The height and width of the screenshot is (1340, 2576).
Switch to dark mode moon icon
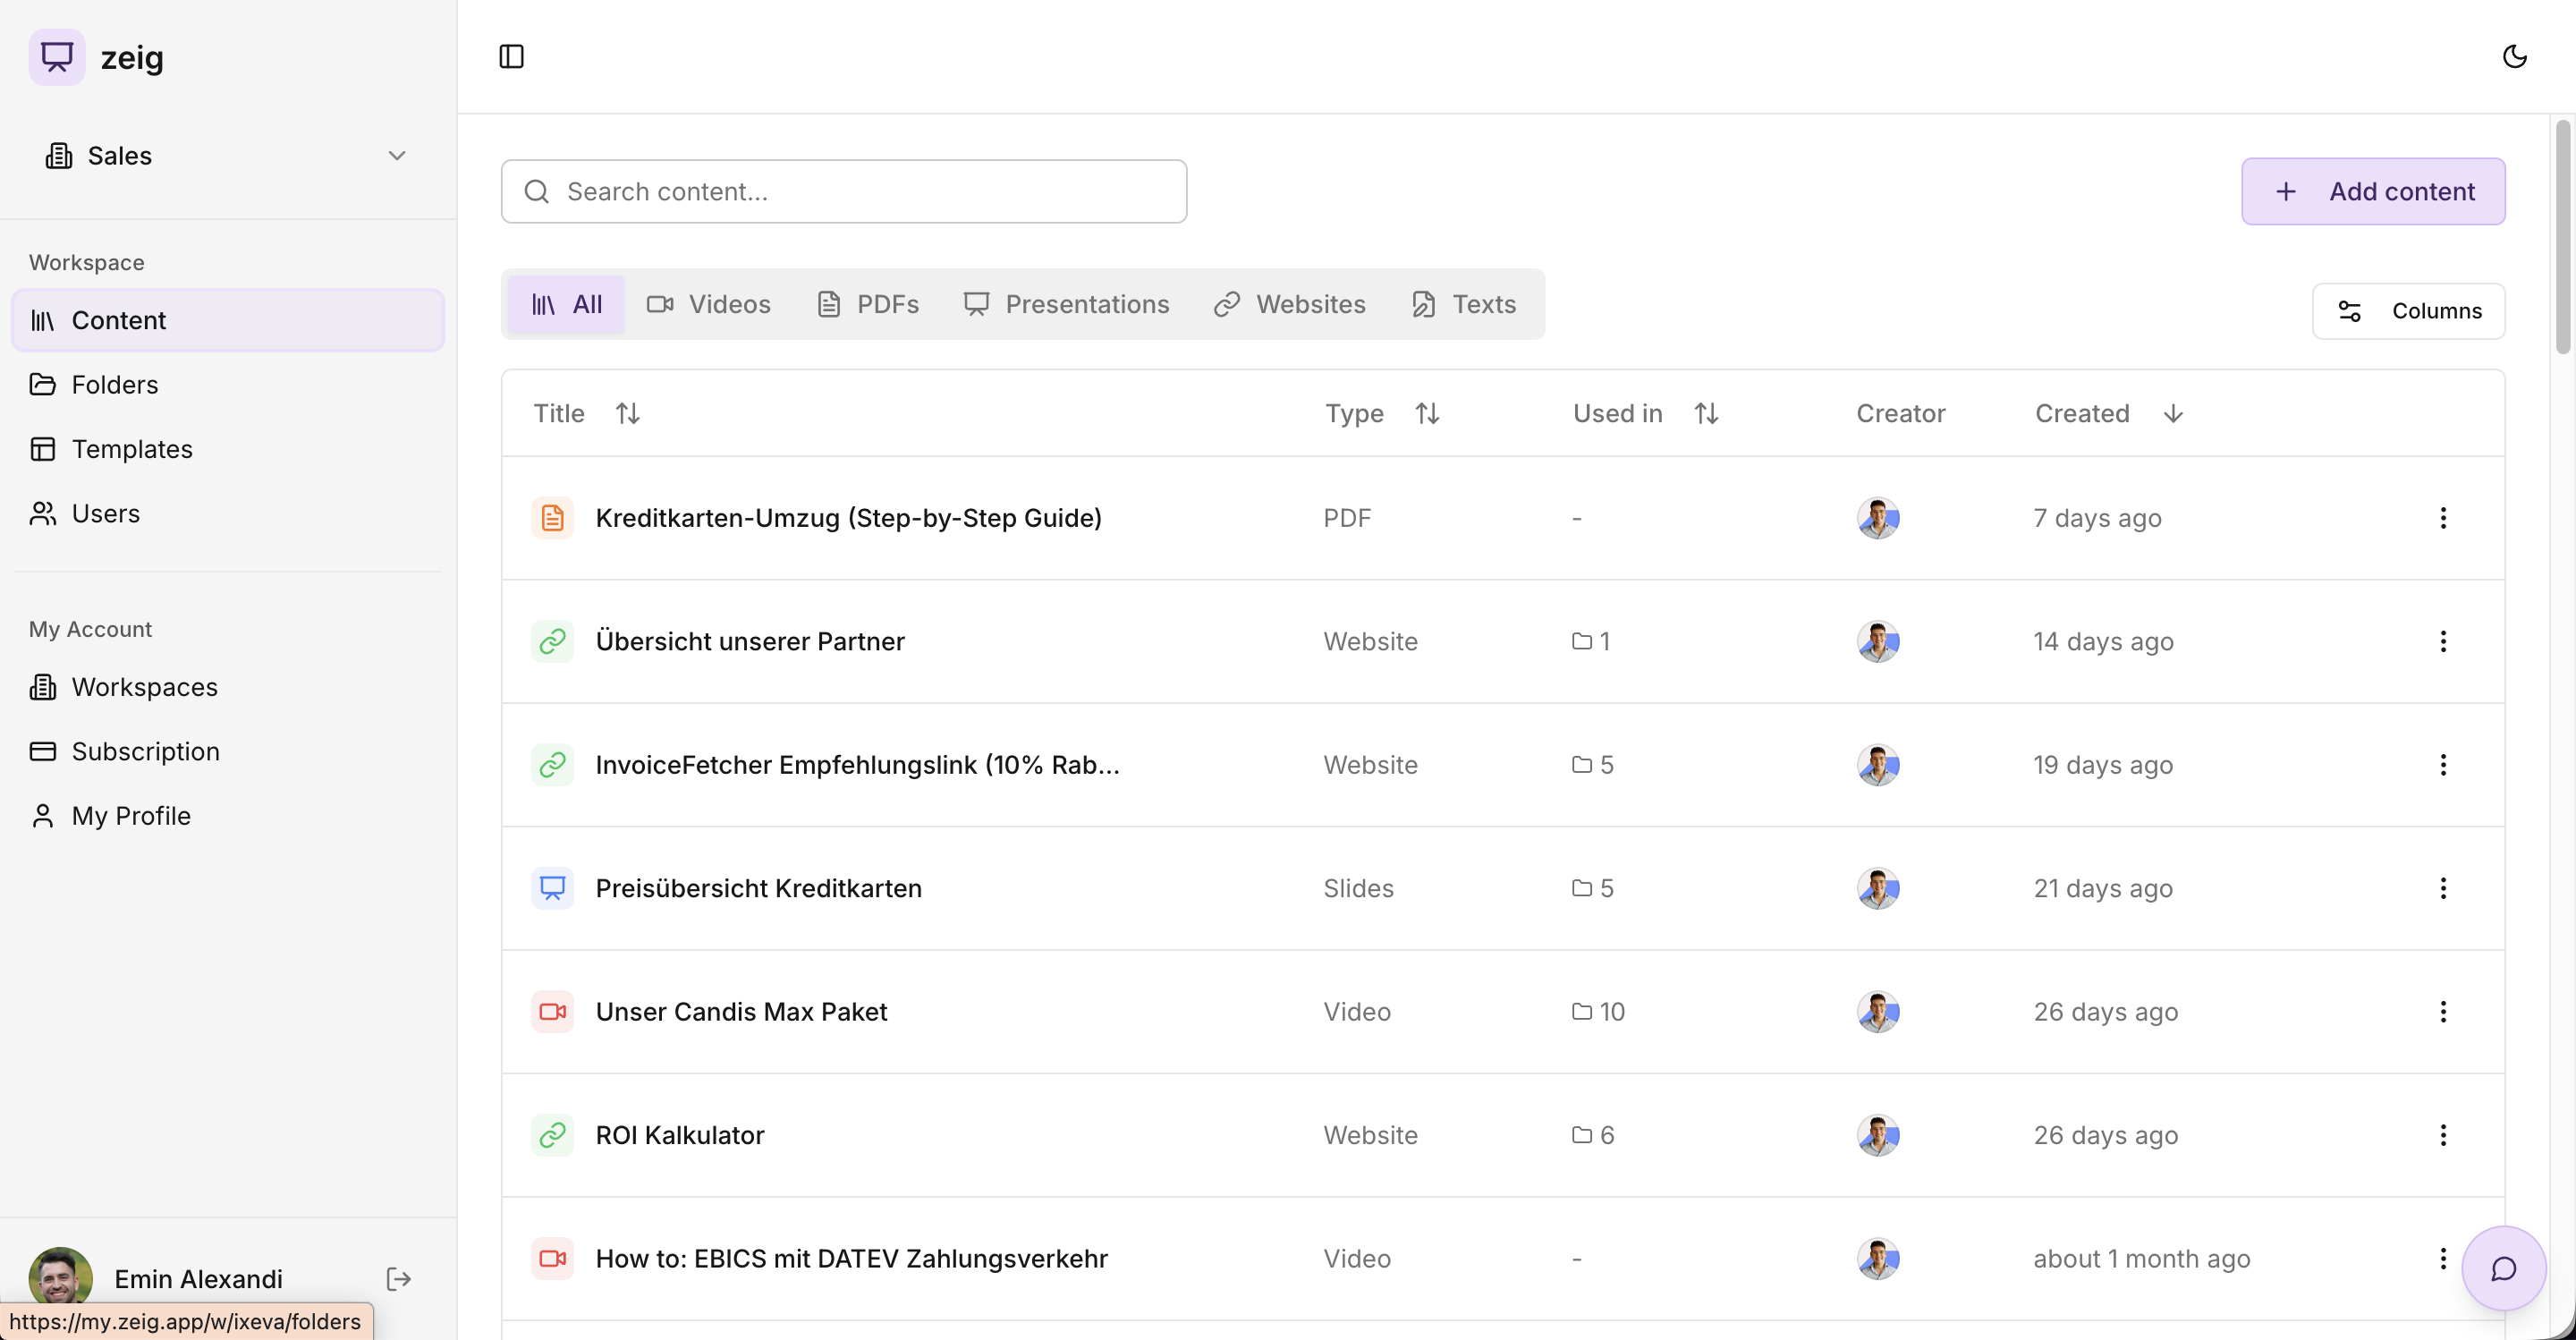click(2514, 56)
